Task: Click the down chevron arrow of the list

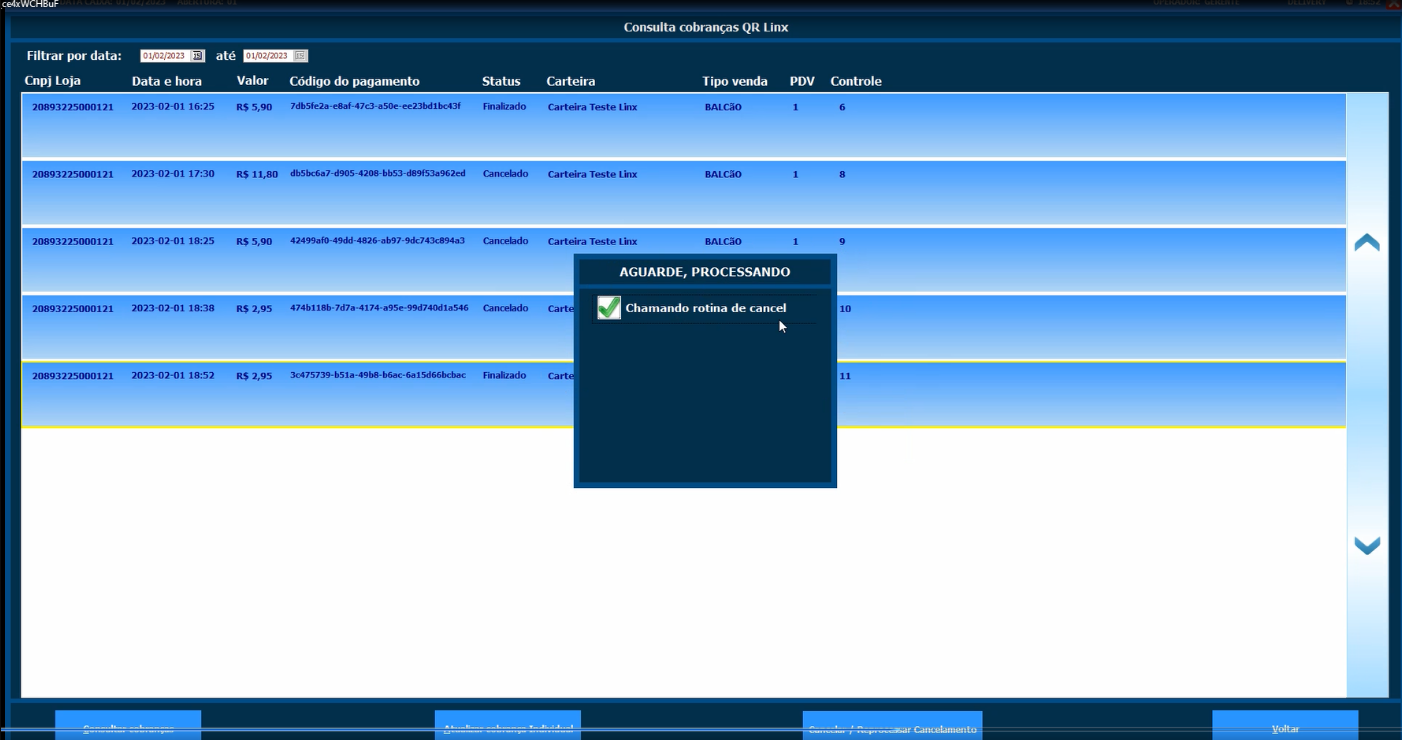Action: [x=1367, y=545]
